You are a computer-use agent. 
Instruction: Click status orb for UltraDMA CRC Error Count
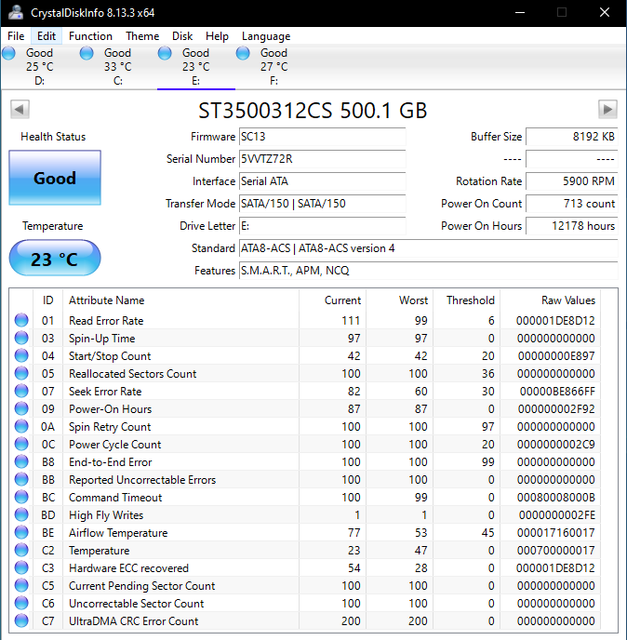pos(21,621)
